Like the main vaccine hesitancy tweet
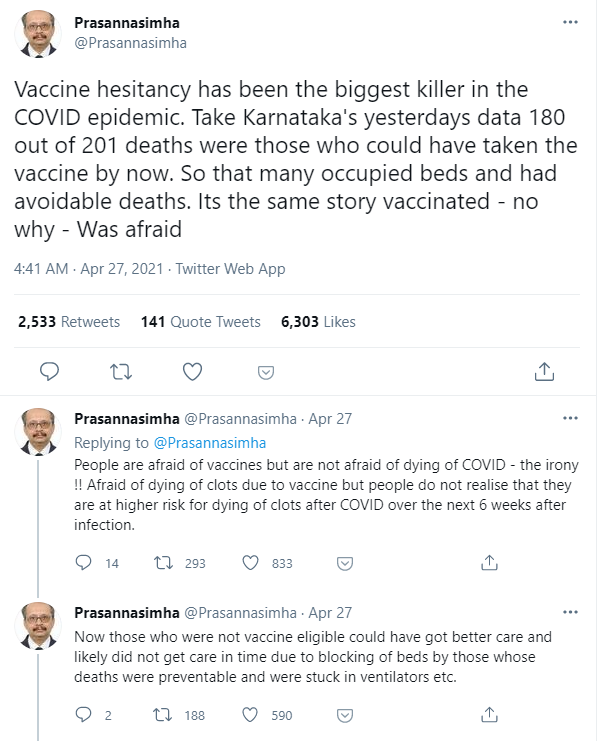The image size is (601, 741). point(193,371)
